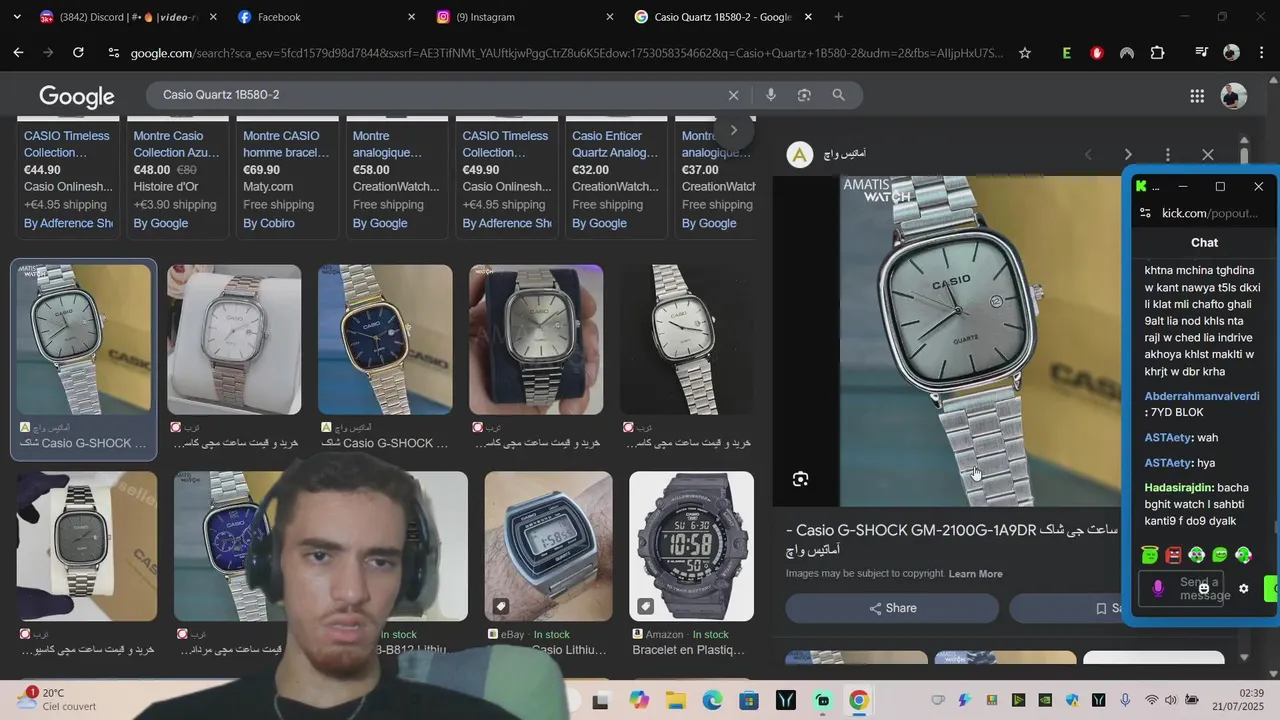1280x720 pixels.
Task: Click the Share button in preview panel
Action: [x=892, y=608]
